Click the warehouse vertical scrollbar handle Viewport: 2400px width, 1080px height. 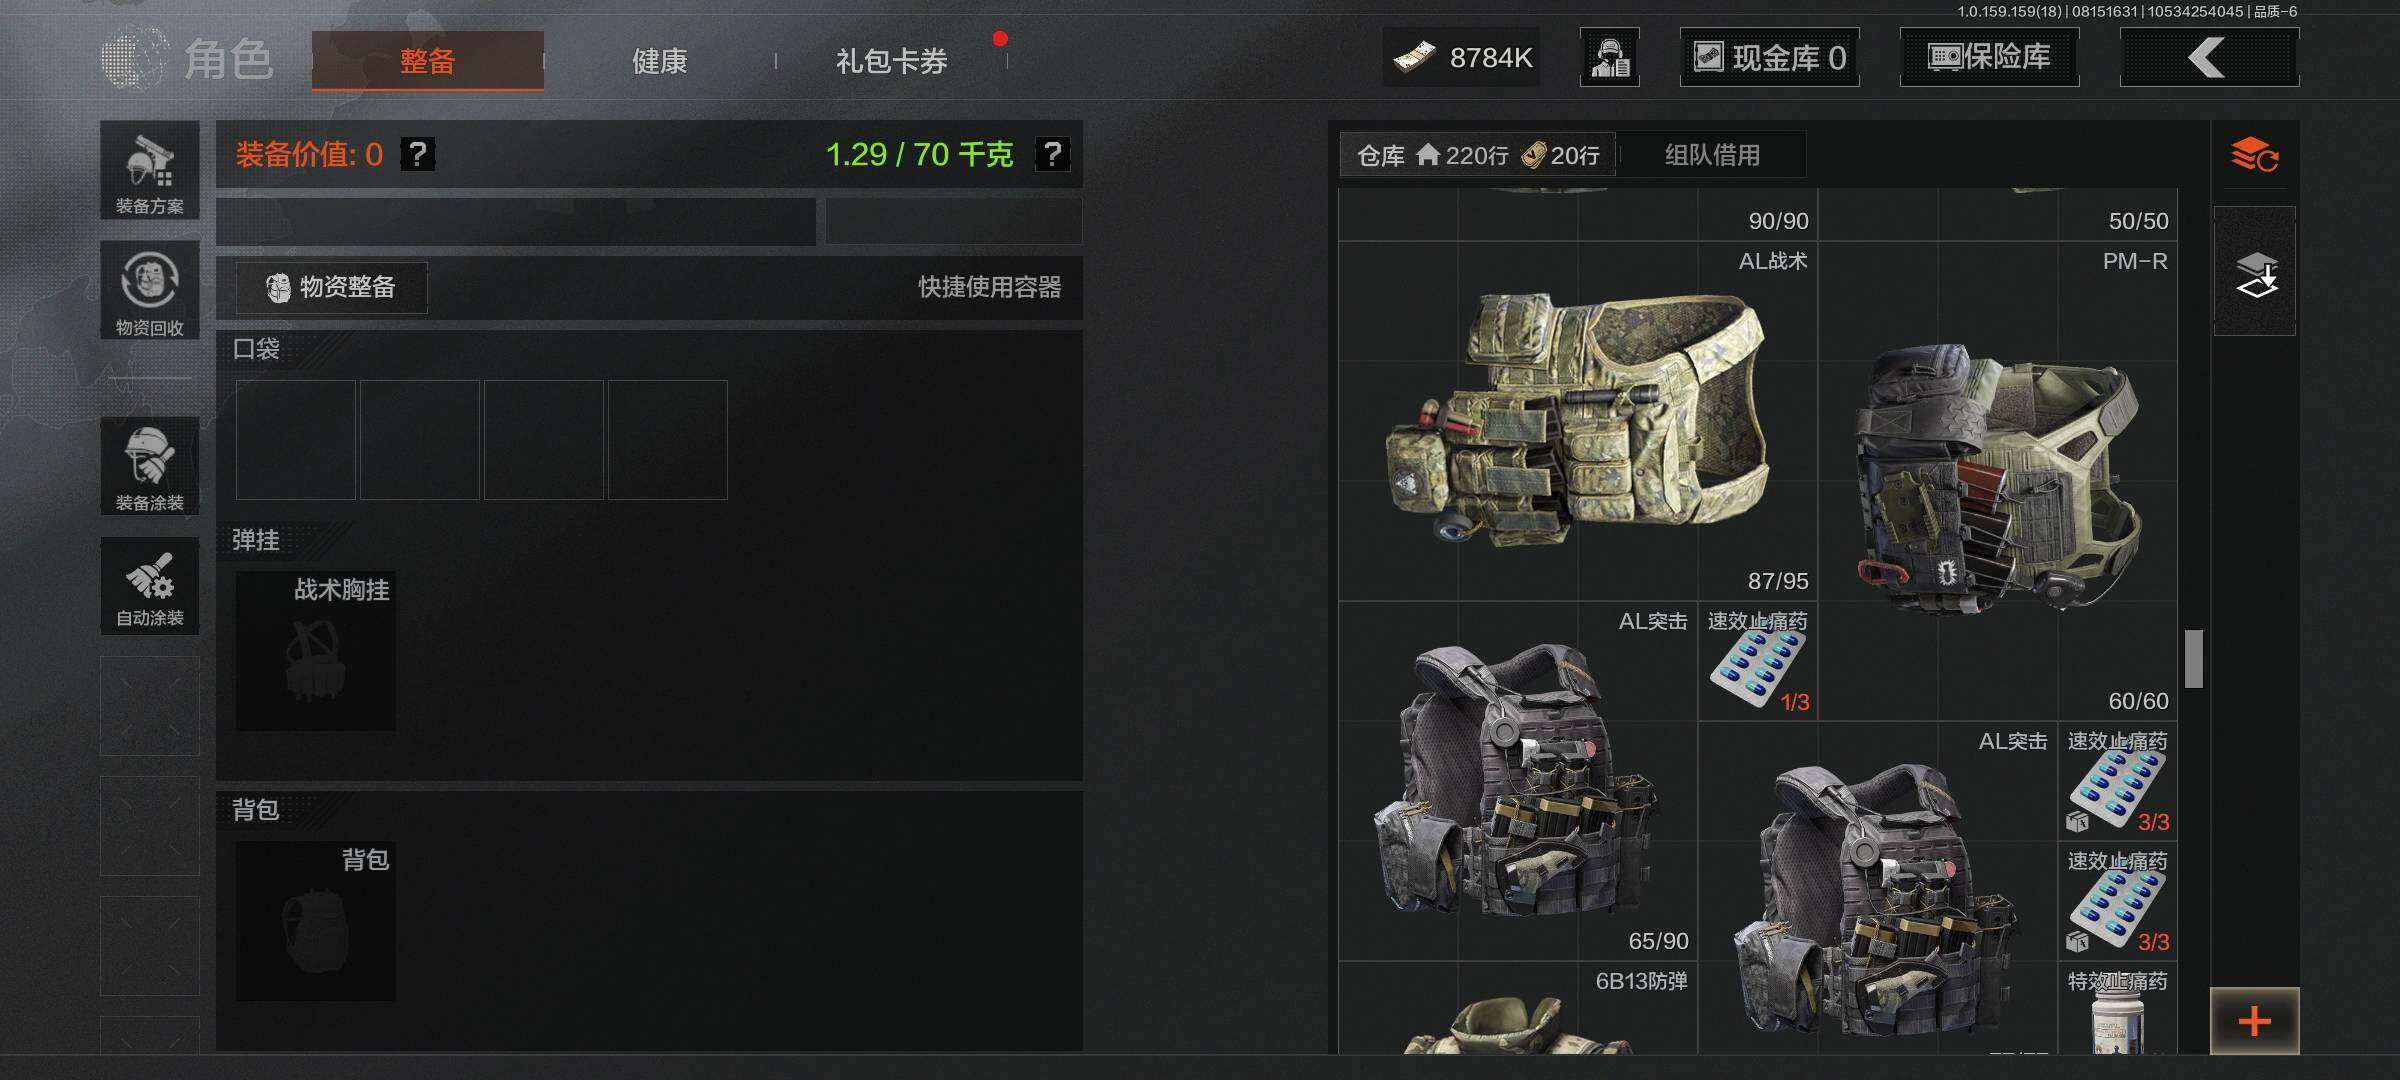coord(2194,658)
